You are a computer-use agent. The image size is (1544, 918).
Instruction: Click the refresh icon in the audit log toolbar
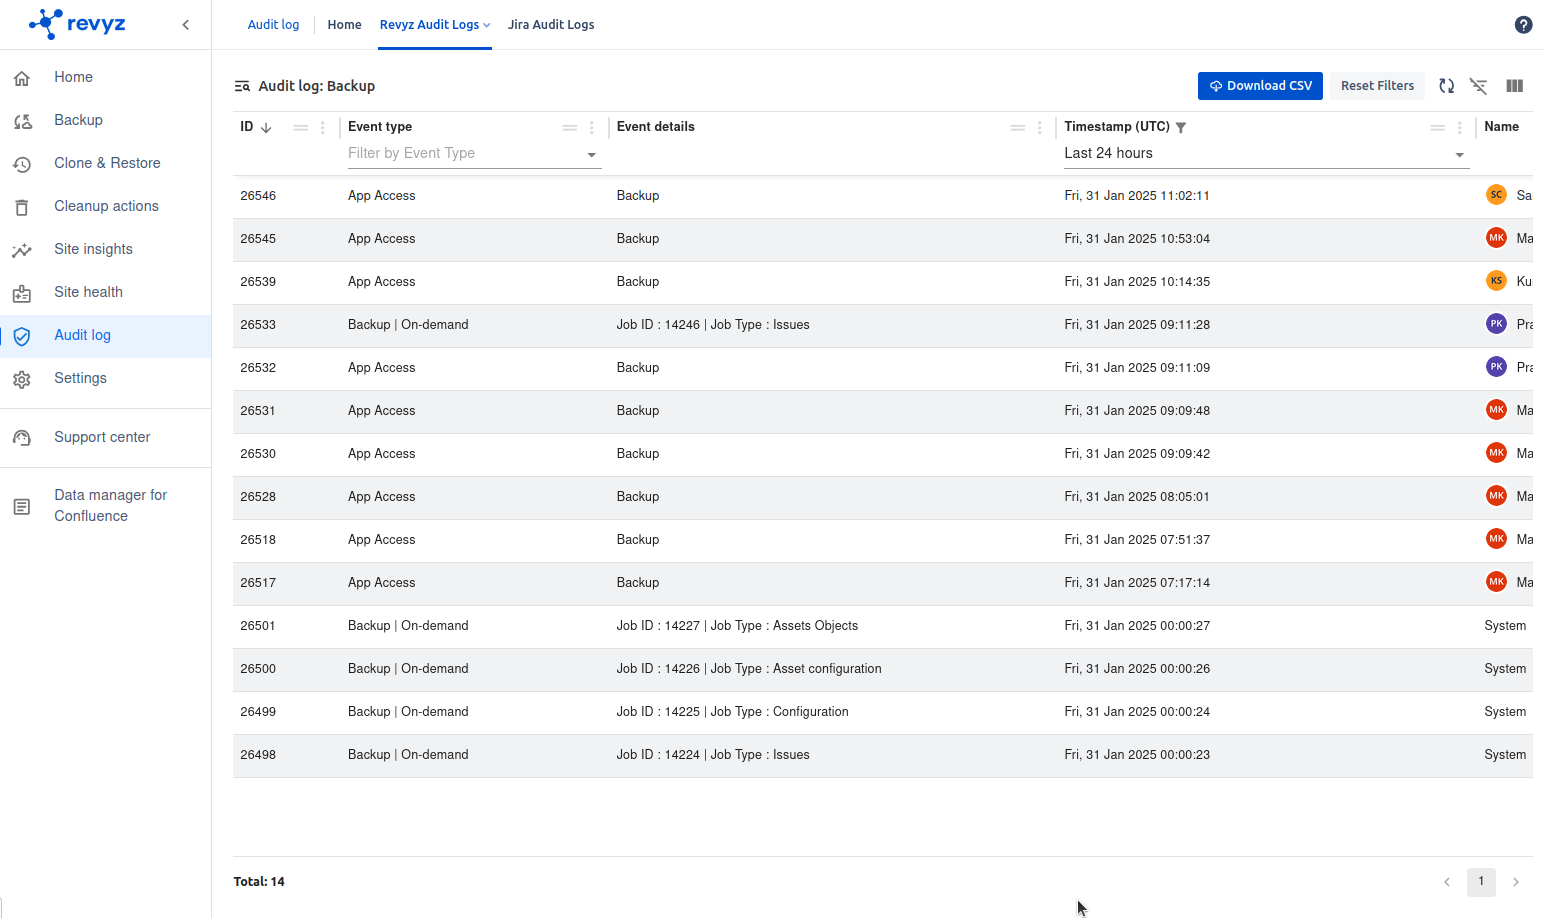click(1446, 86)
